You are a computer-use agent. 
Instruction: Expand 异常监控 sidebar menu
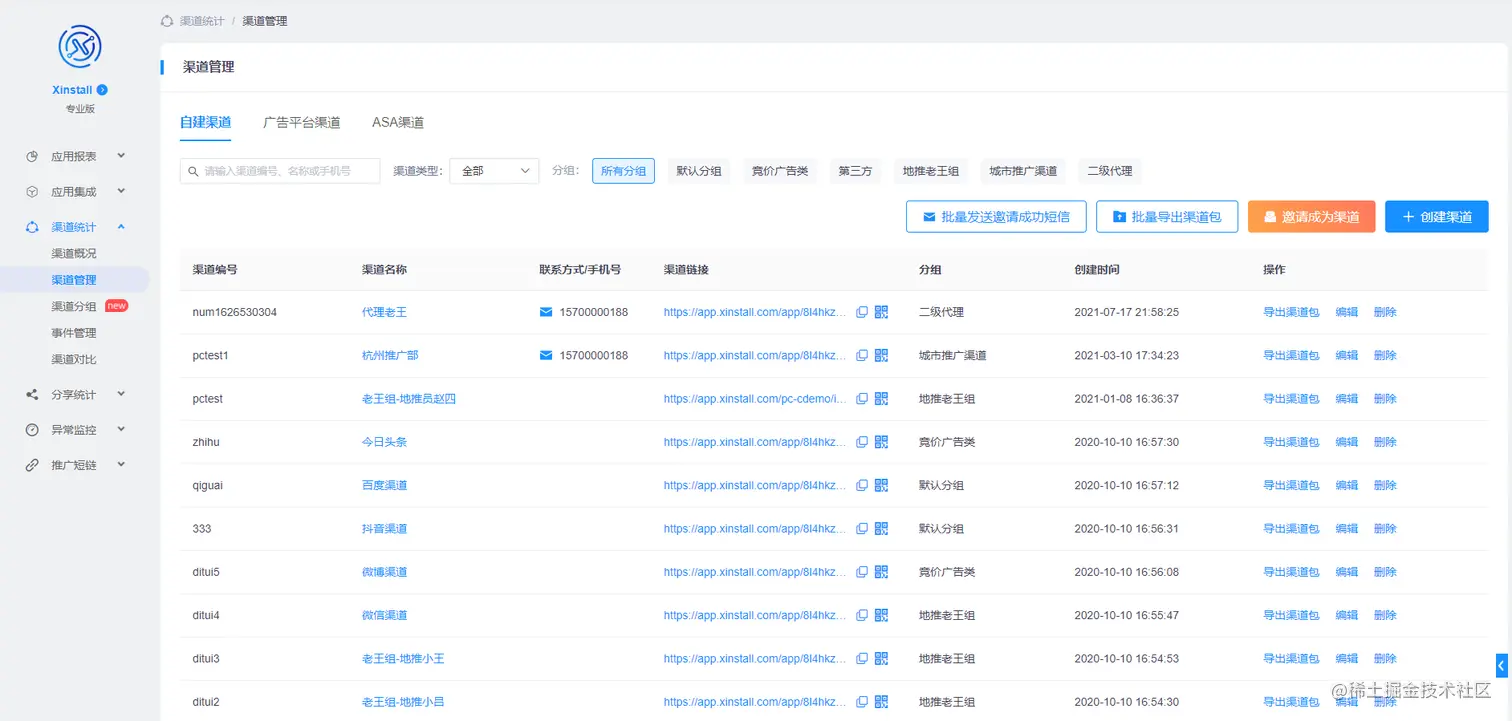pos(75,430)
